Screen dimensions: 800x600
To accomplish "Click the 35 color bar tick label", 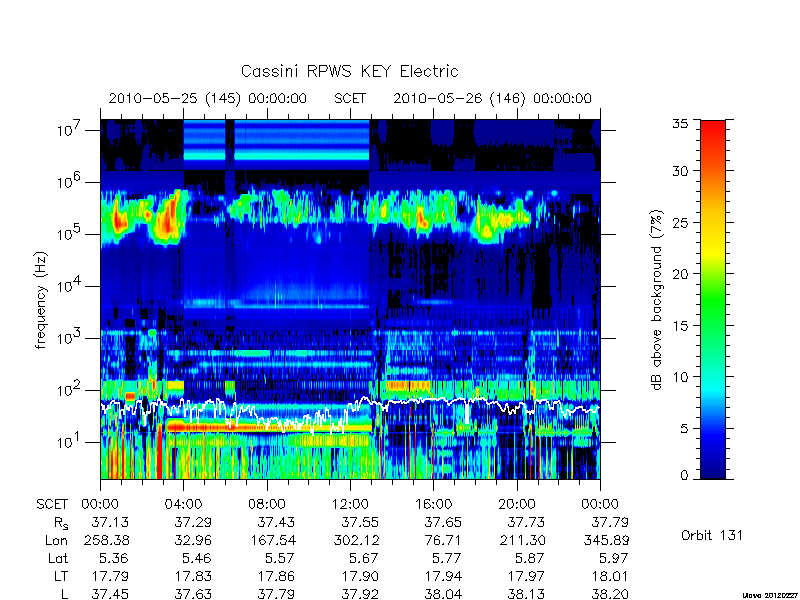I will pos(681,124).
